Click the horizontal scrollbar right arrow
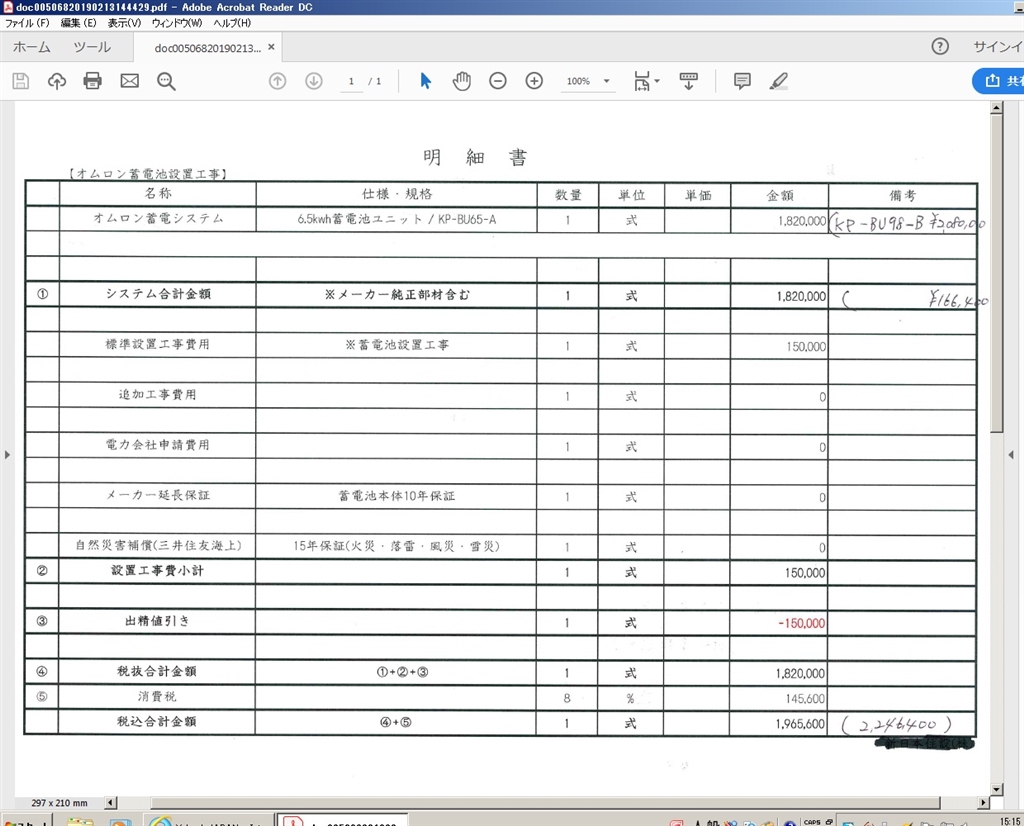 pos(984,802)
